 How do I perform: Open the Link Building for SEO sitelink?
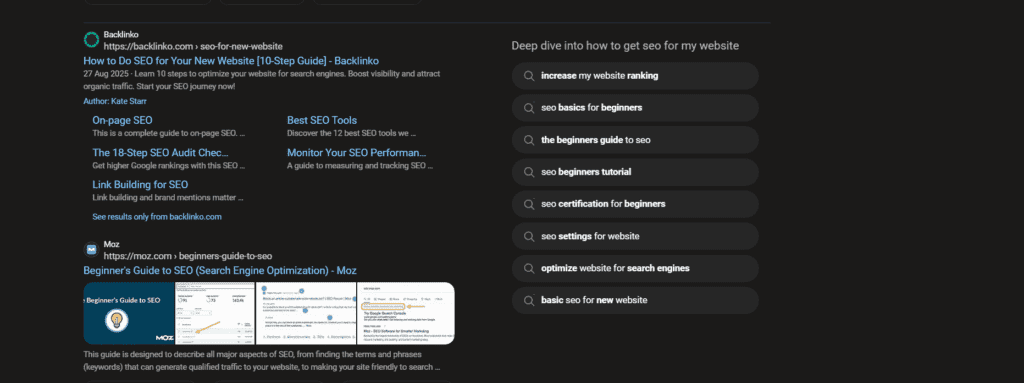140,184
